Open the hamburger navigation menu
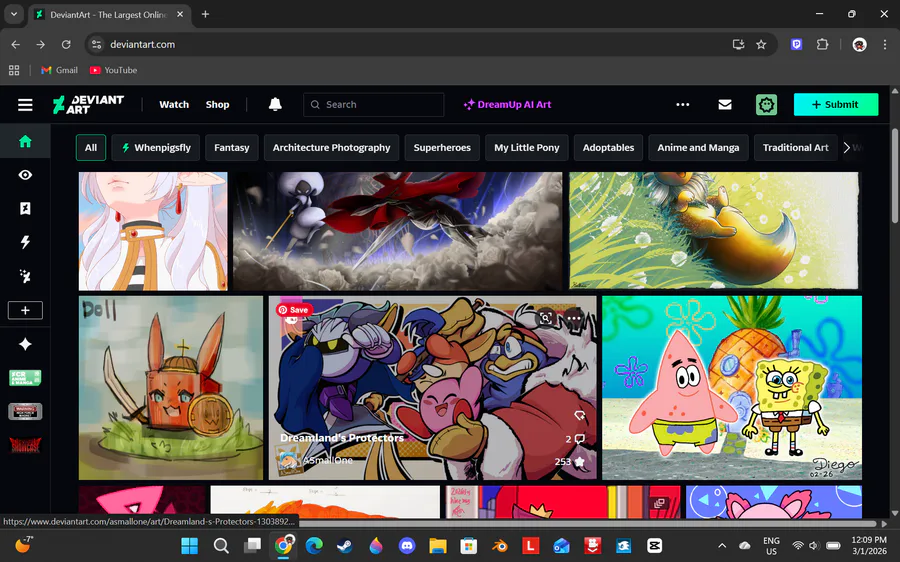This screenshot has width=900, height=562. [25, 104]
